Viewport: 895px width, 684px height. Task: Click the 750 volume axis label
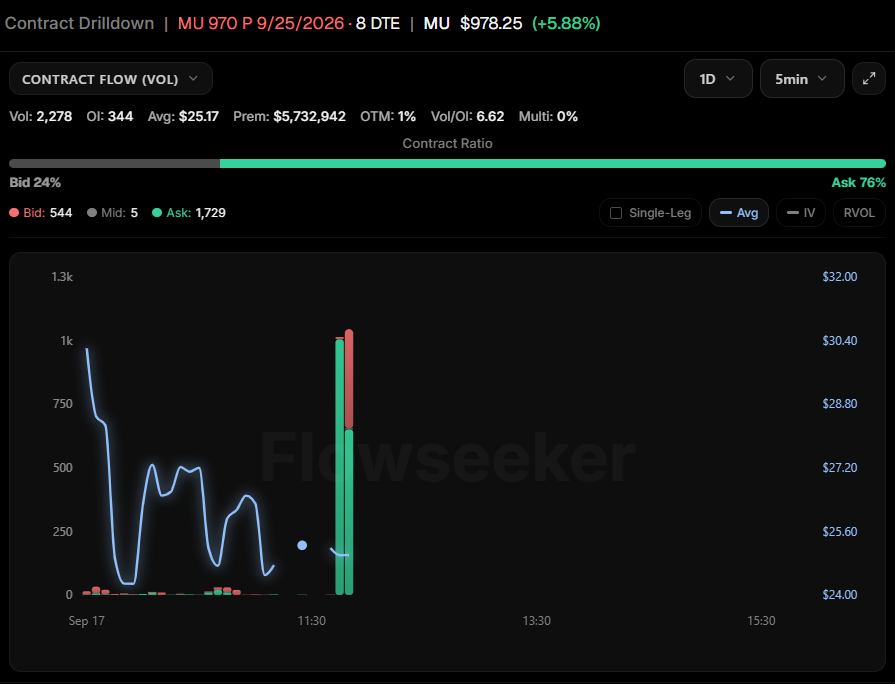[63, 404]
